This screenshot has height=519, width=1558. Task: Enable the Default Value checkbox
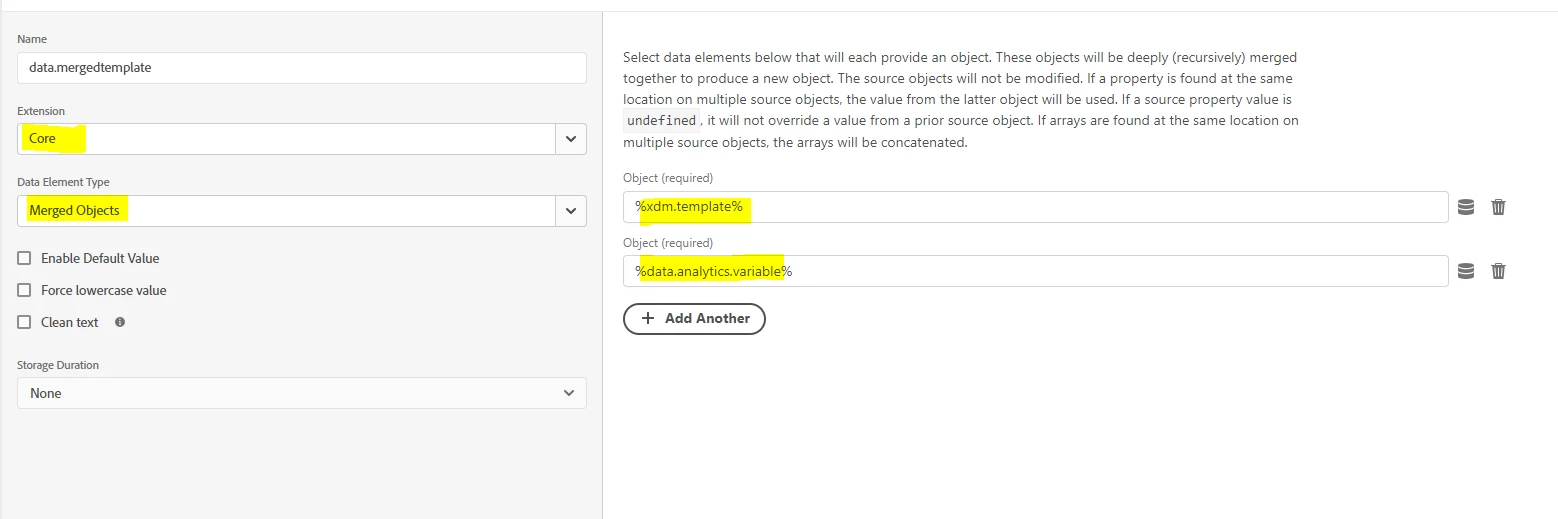(x=24, y=258)
